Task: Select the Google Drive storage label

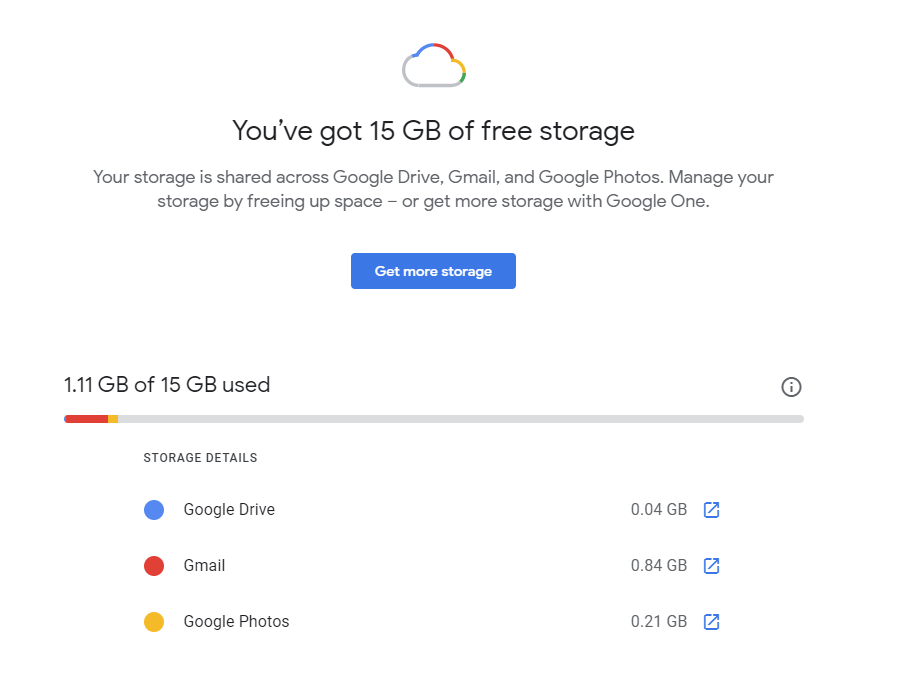Action: tap(229, 510)
